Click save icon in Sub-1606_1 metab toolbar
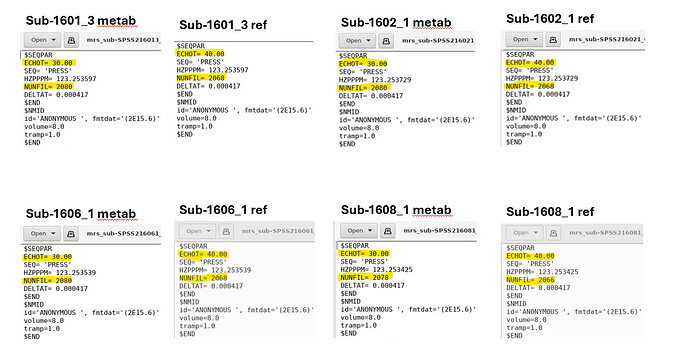The width and height of the screenshot is (690, 360). pos(71,234)
